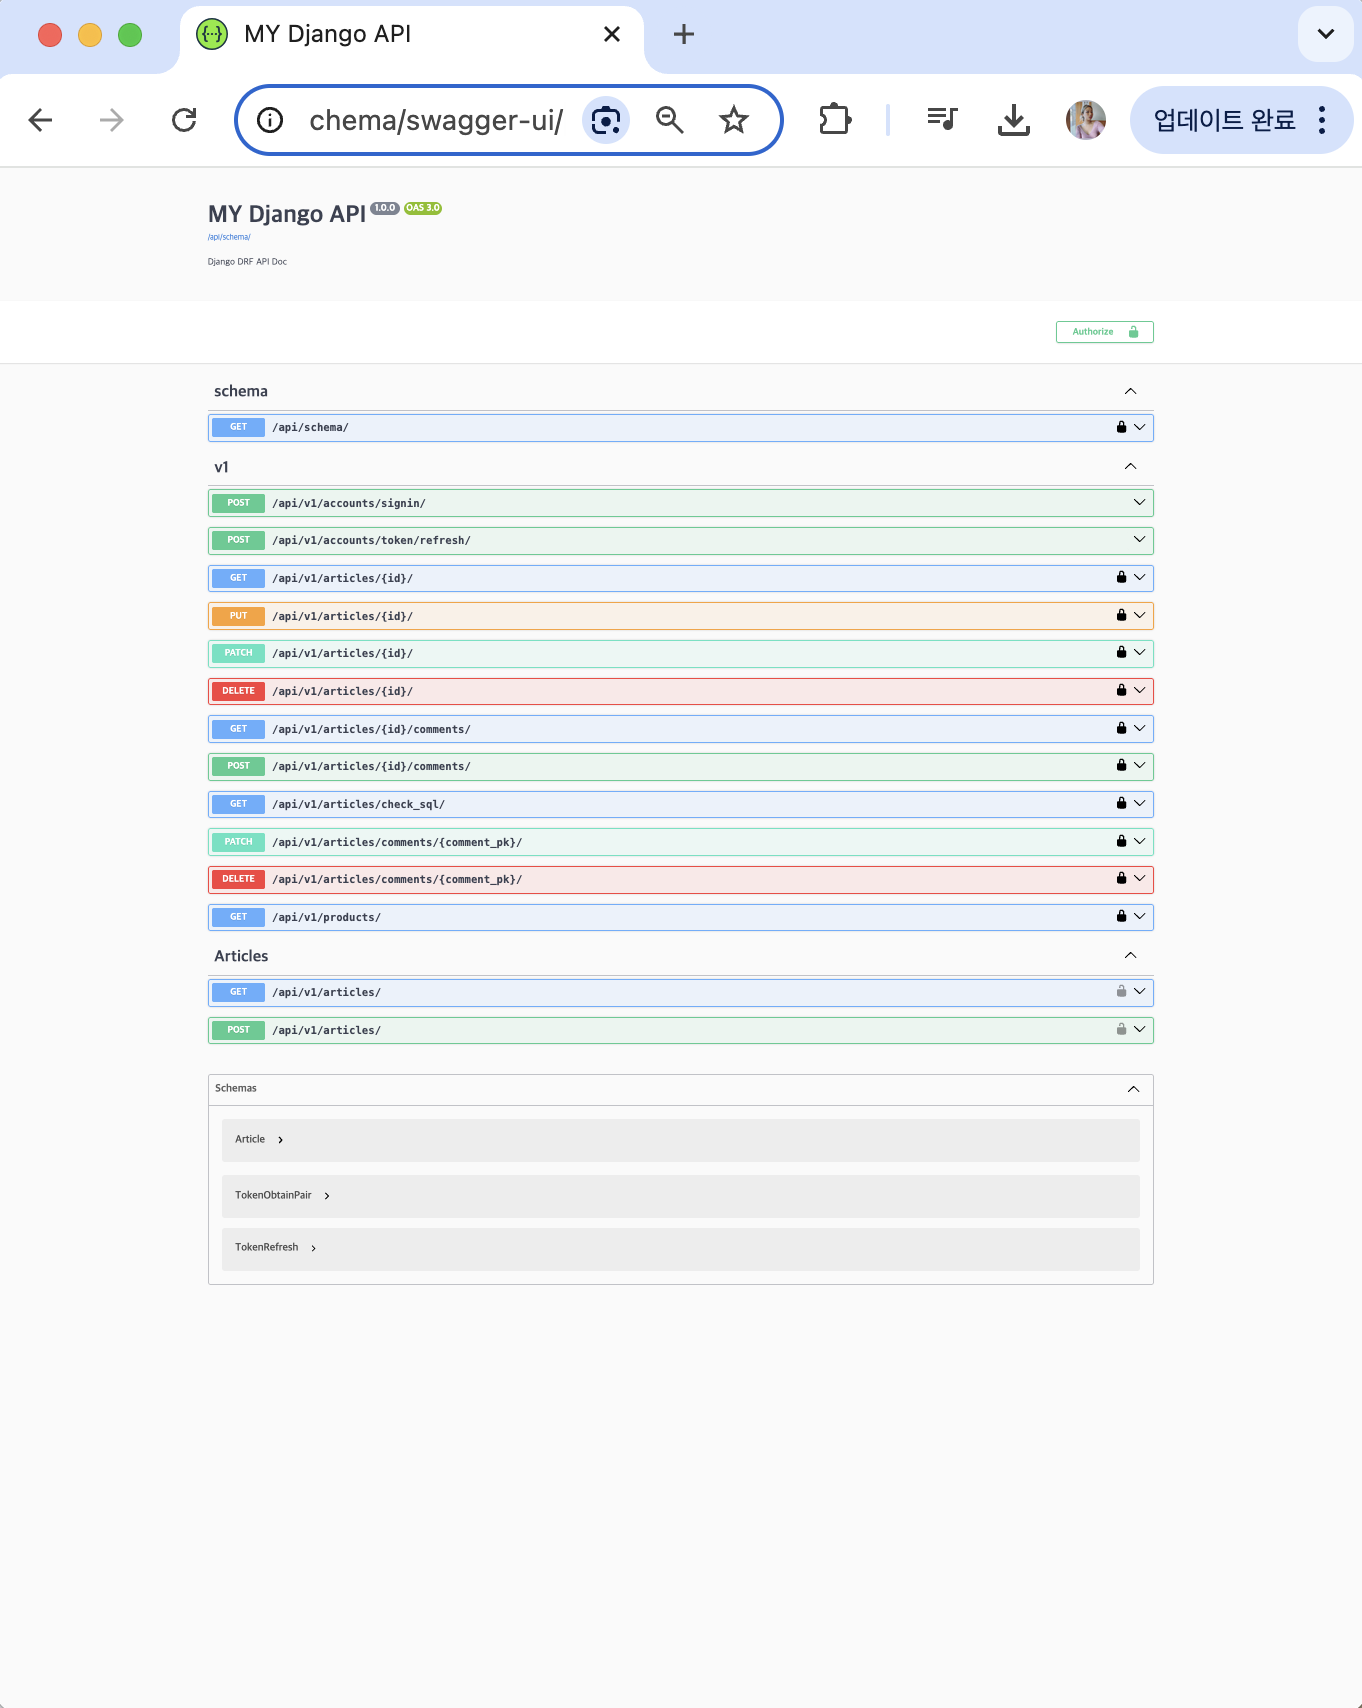The height and width of the screenshot is (1708, 1362).
Task: Open the Chrome three-dot menu
Action: [x=1322, y=120]
